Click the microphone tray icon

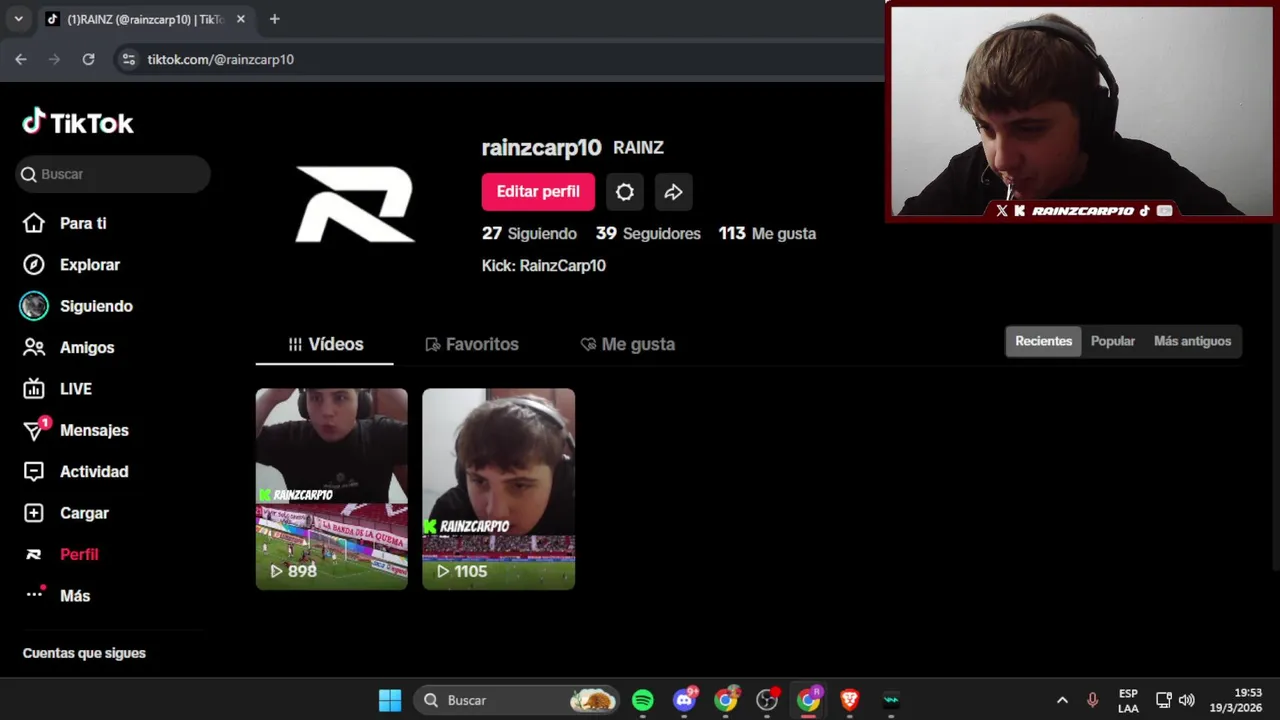1092,700
